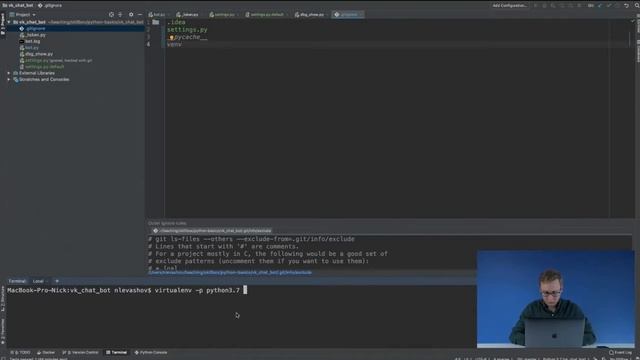
Task: Click the Terminal panel title label
Action: click(17, 281)
